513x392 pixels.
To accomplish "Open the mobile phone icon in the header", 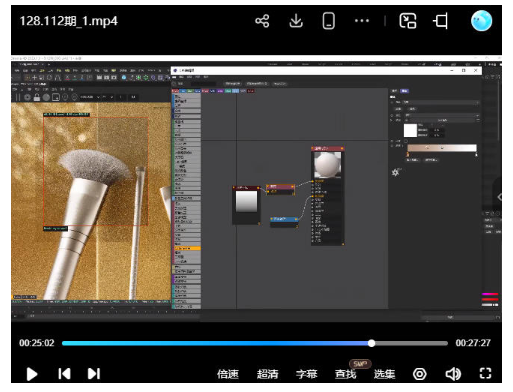I will point(328,21).
